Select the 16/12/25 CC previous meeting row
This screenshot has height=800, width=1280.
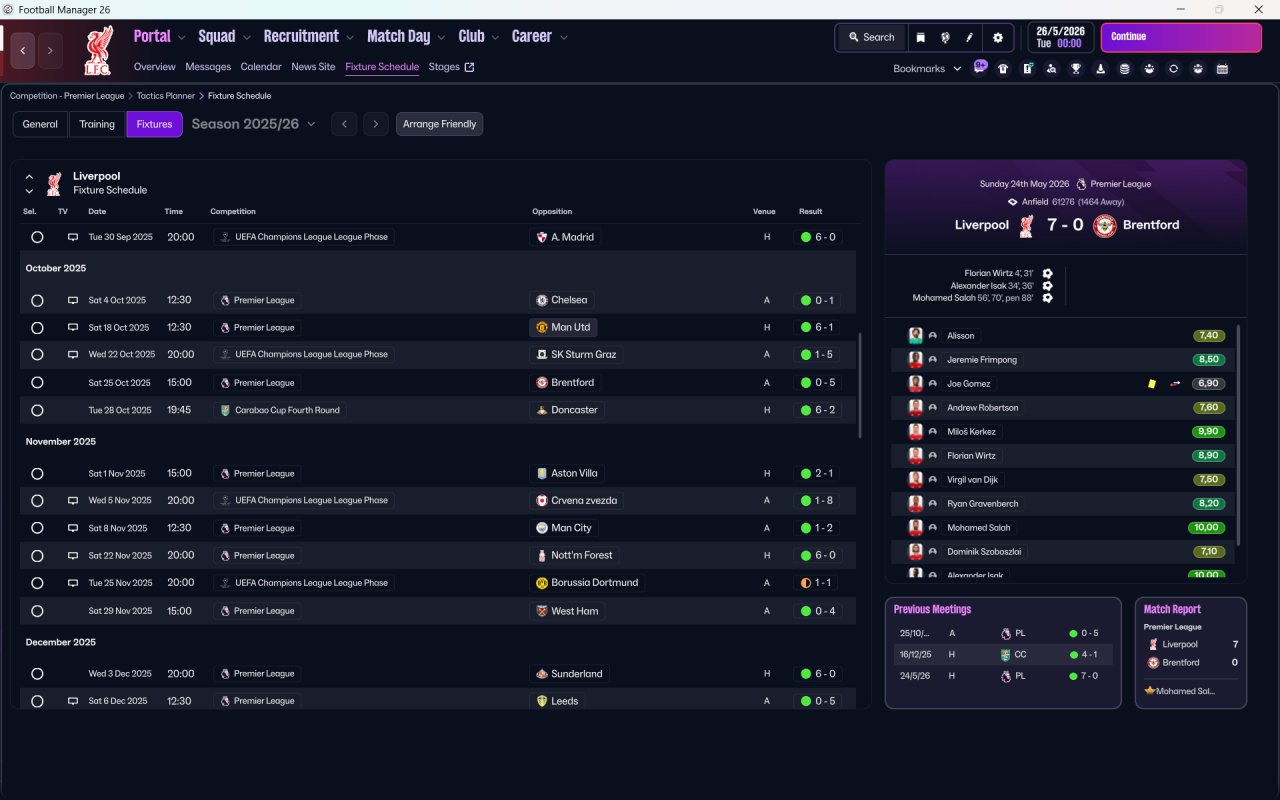point(1003,654)
